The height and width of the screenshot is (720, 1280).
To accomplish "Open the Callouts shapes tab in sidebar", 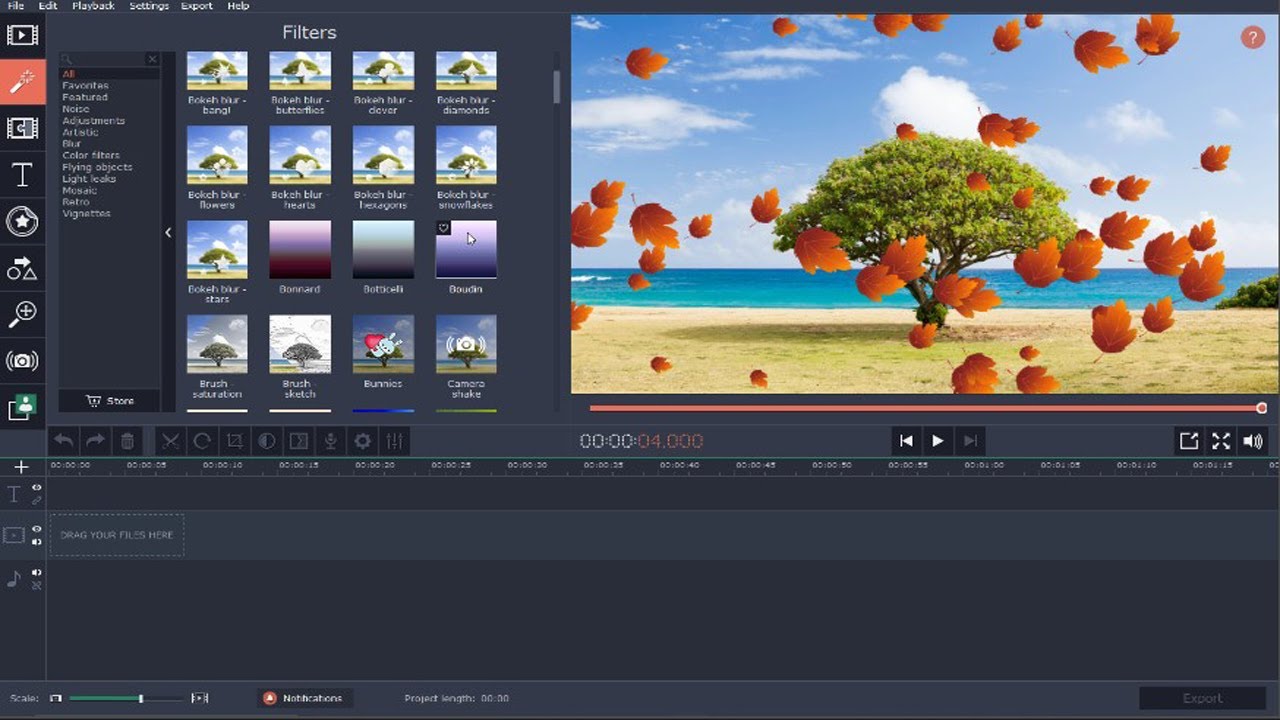I will 22,268.
